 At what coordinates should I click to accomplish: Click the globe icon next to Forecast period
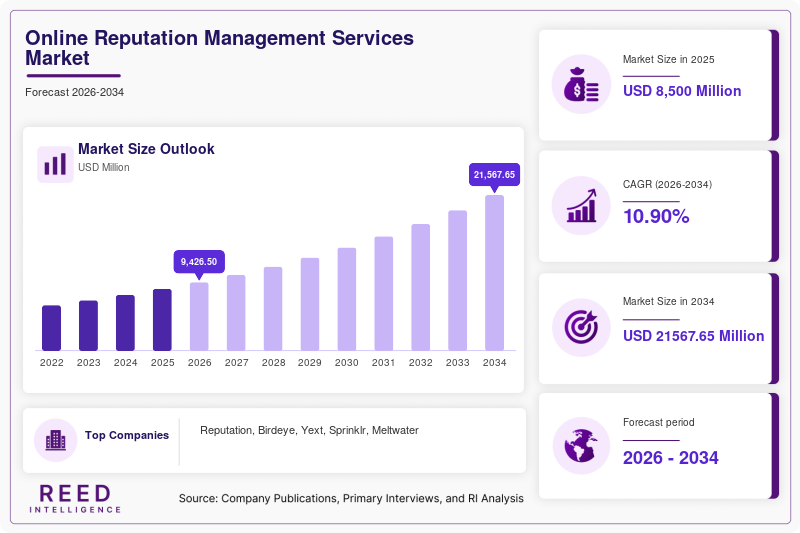[581, 446]
